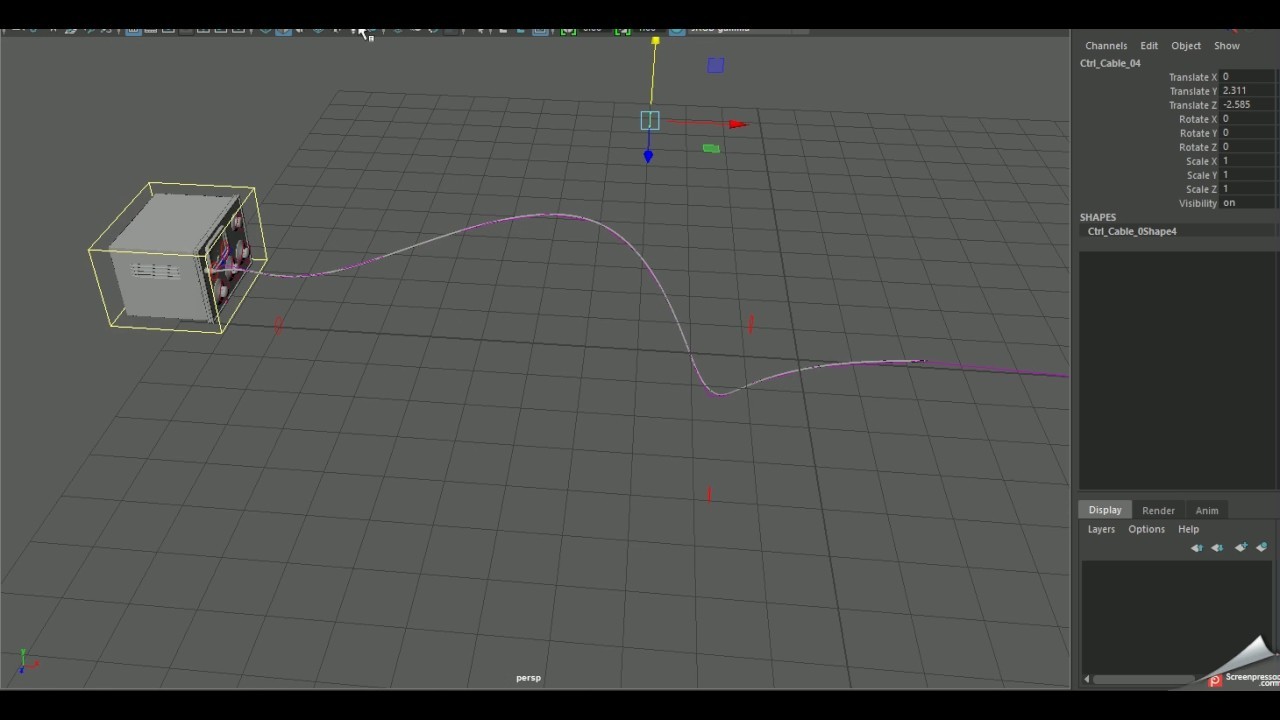Image resolution: width=1280 pixels, height=720 pixels.
Task: Move selected layer up in Layer Editor
Action: (1196, 547)
